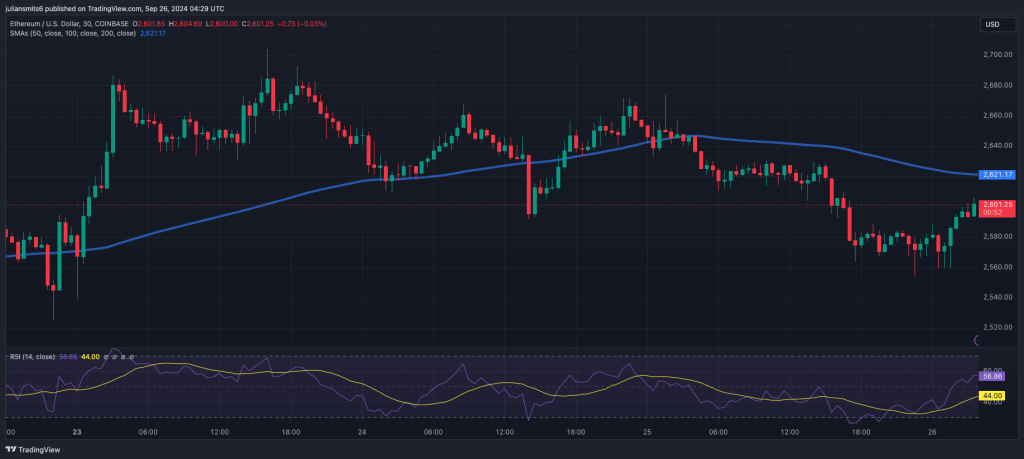Click the open value O2,601.85
This screenshot has width=1024, height=459.
[x=150, y=24]
